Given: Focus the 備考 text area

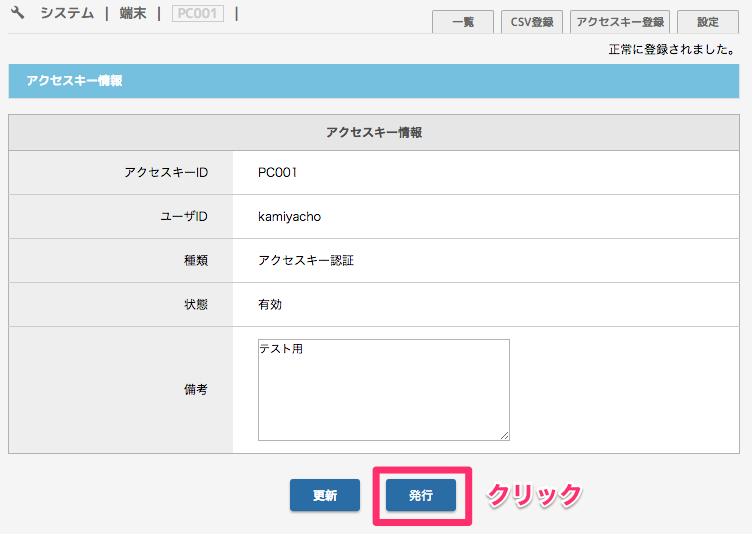Looking at the screenshot, I should 384,390.
